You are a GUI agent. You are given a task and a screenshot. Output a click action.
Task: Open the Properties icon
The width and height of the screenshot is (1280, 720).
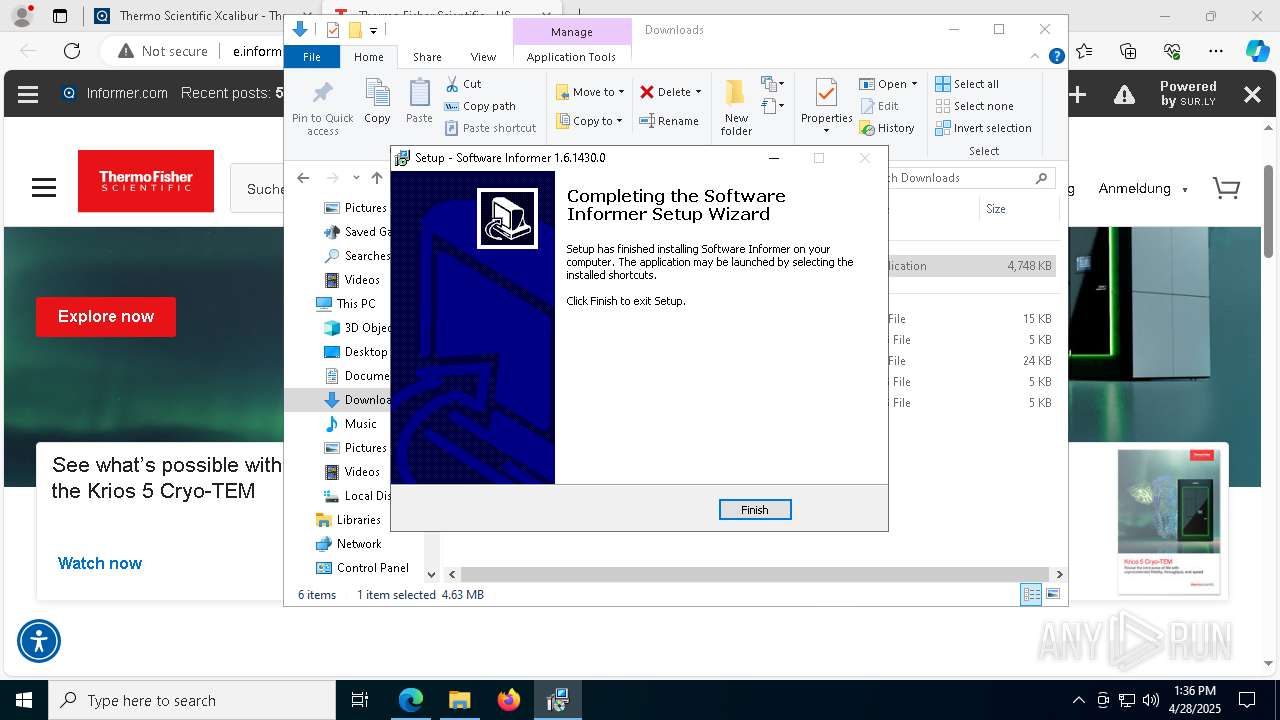[826, 94]
